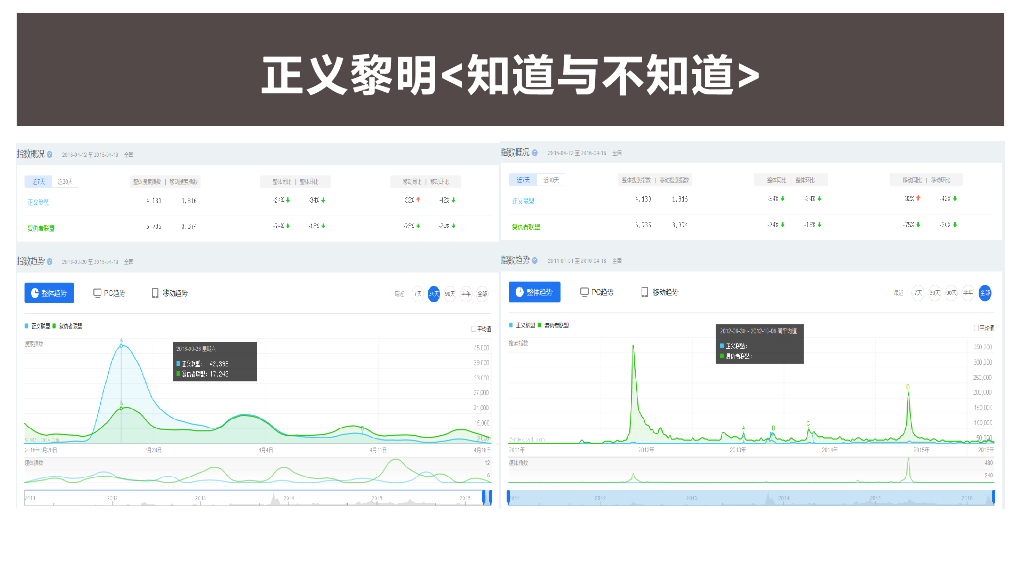This screenshot has height=576, width=1024.
Task: Switch to 近7天 tab in left overview
Action: (x=39, y=182)
